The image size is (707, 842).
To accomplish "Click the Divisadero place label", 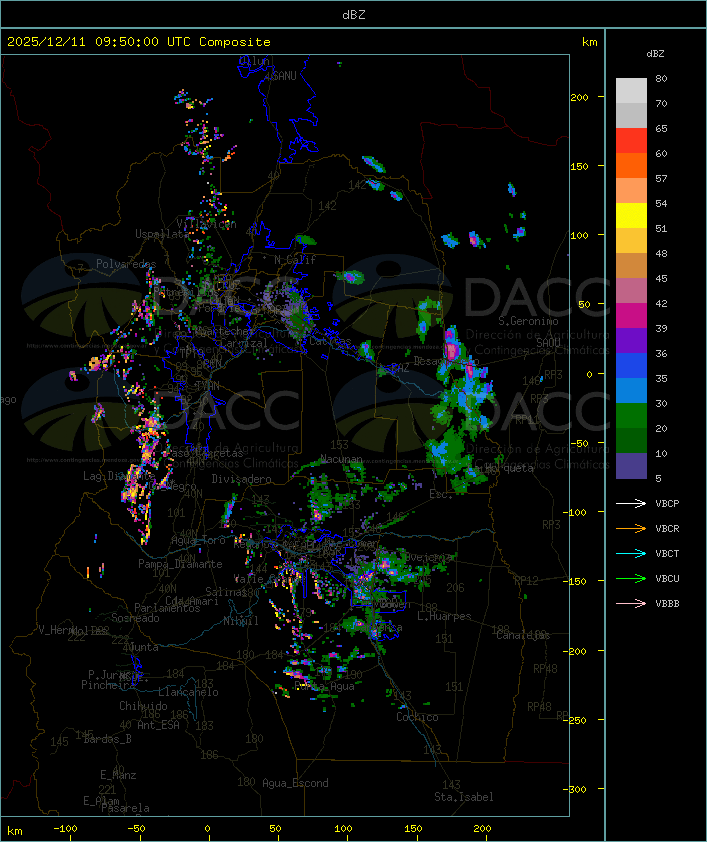I will pos(241,478).
